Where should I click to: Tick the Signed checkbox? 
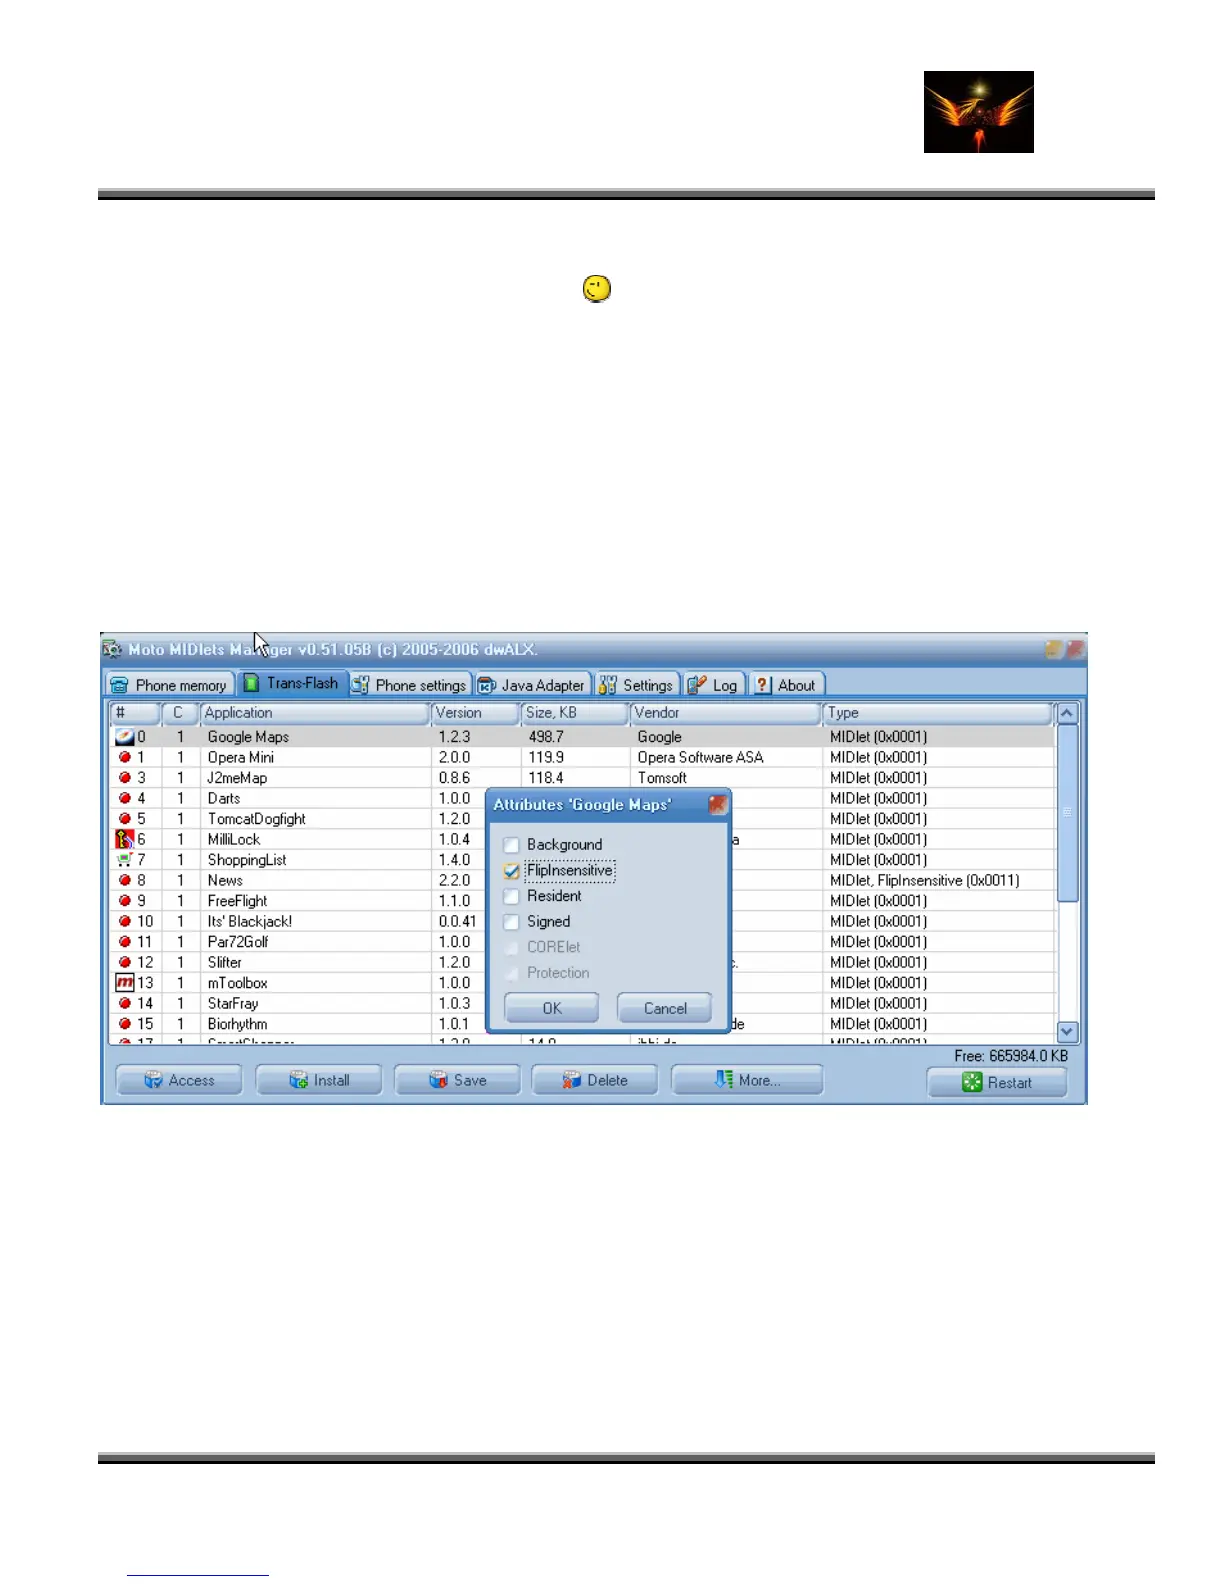pos(512,922)
